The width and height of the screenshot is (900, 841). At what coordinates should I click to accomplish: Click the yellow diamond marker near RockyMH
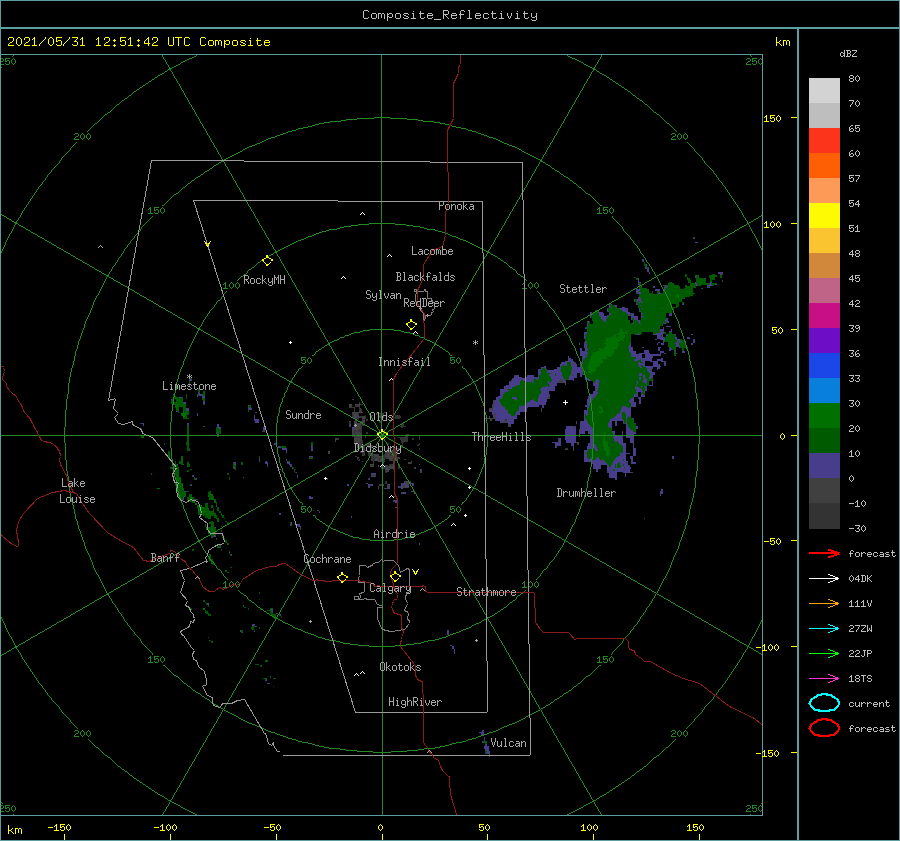(267, 261)
